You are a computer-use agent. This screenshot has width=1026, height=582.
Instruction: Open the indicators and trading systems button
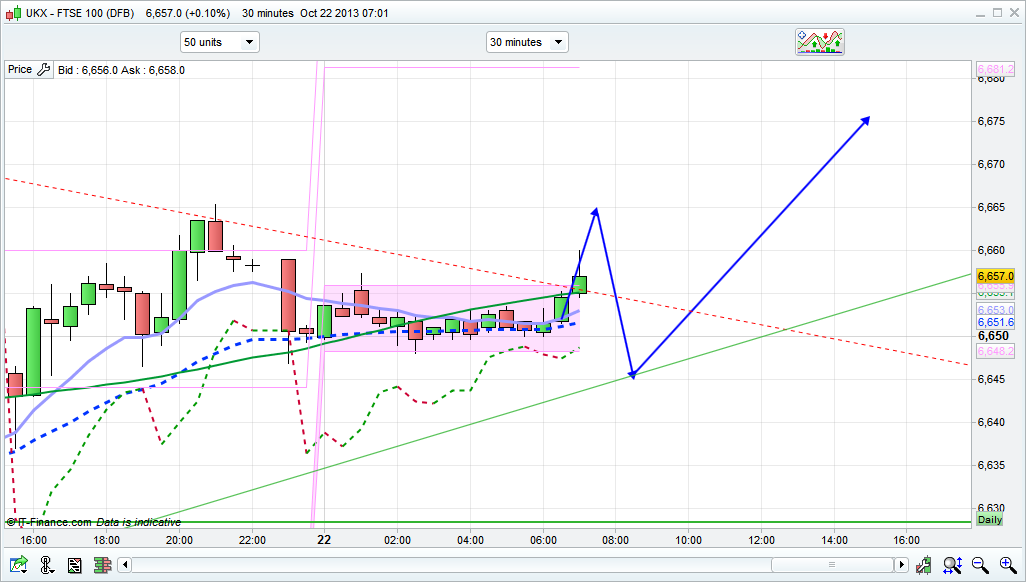(x=820, y=42)
